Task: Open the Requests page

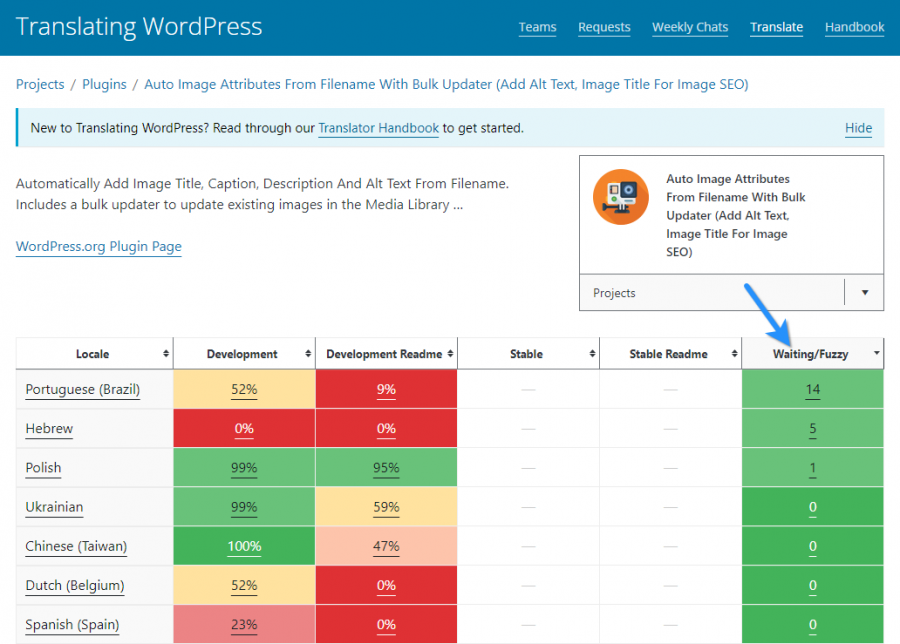Action: (x=604, y=27)
